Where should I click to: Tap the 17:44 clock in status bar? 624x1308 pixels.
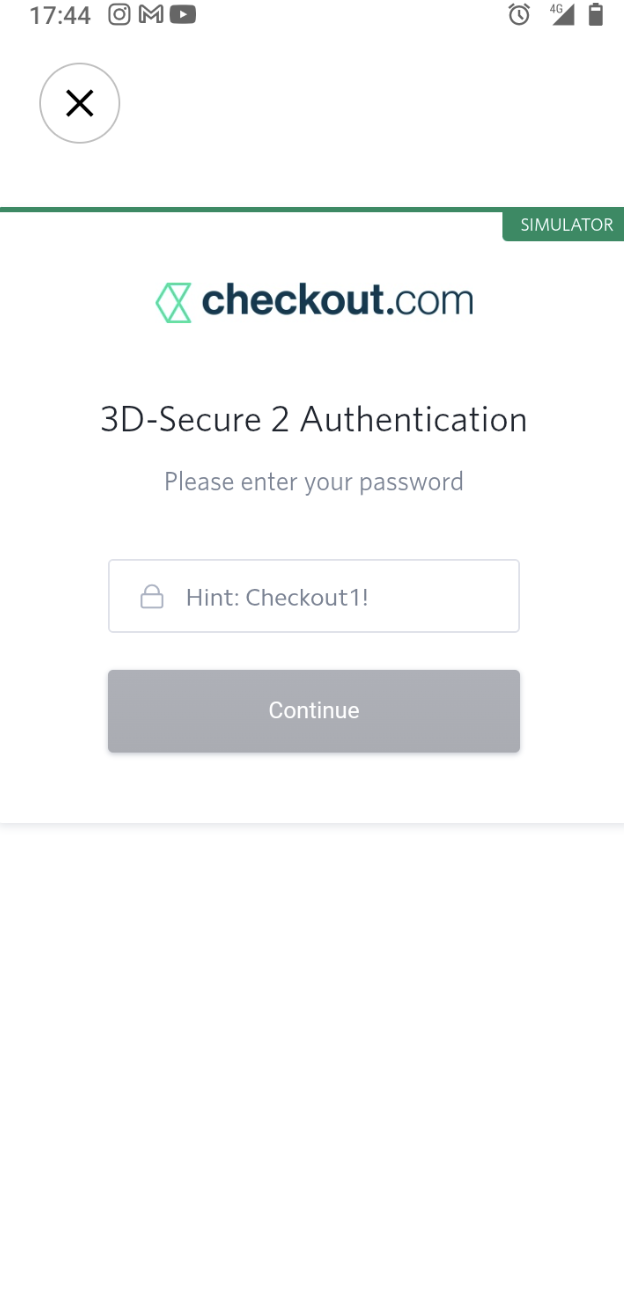(x=60, y=16)
